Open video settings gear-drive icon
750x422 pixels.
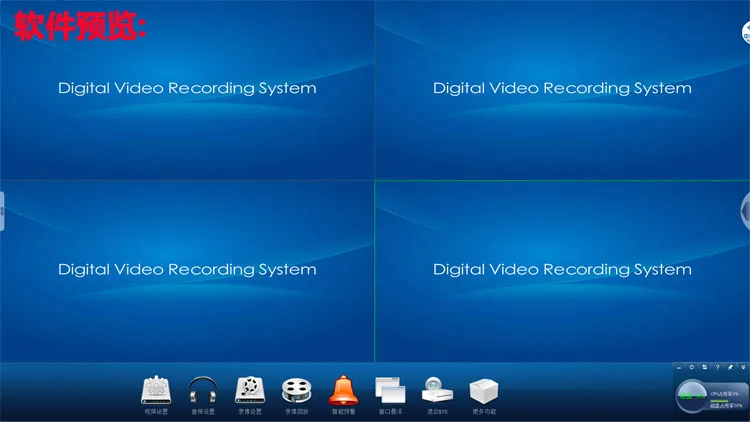coord(156,391)
